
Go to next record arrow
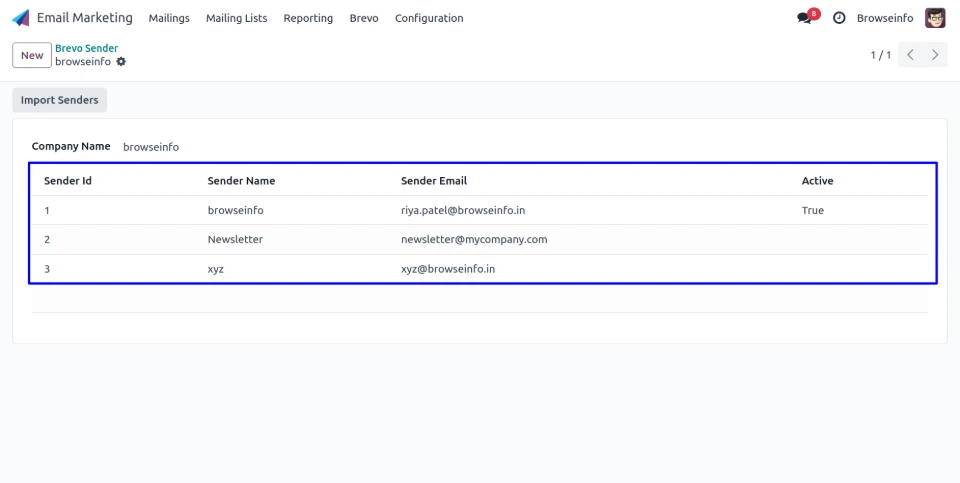(x=935, y=55)
